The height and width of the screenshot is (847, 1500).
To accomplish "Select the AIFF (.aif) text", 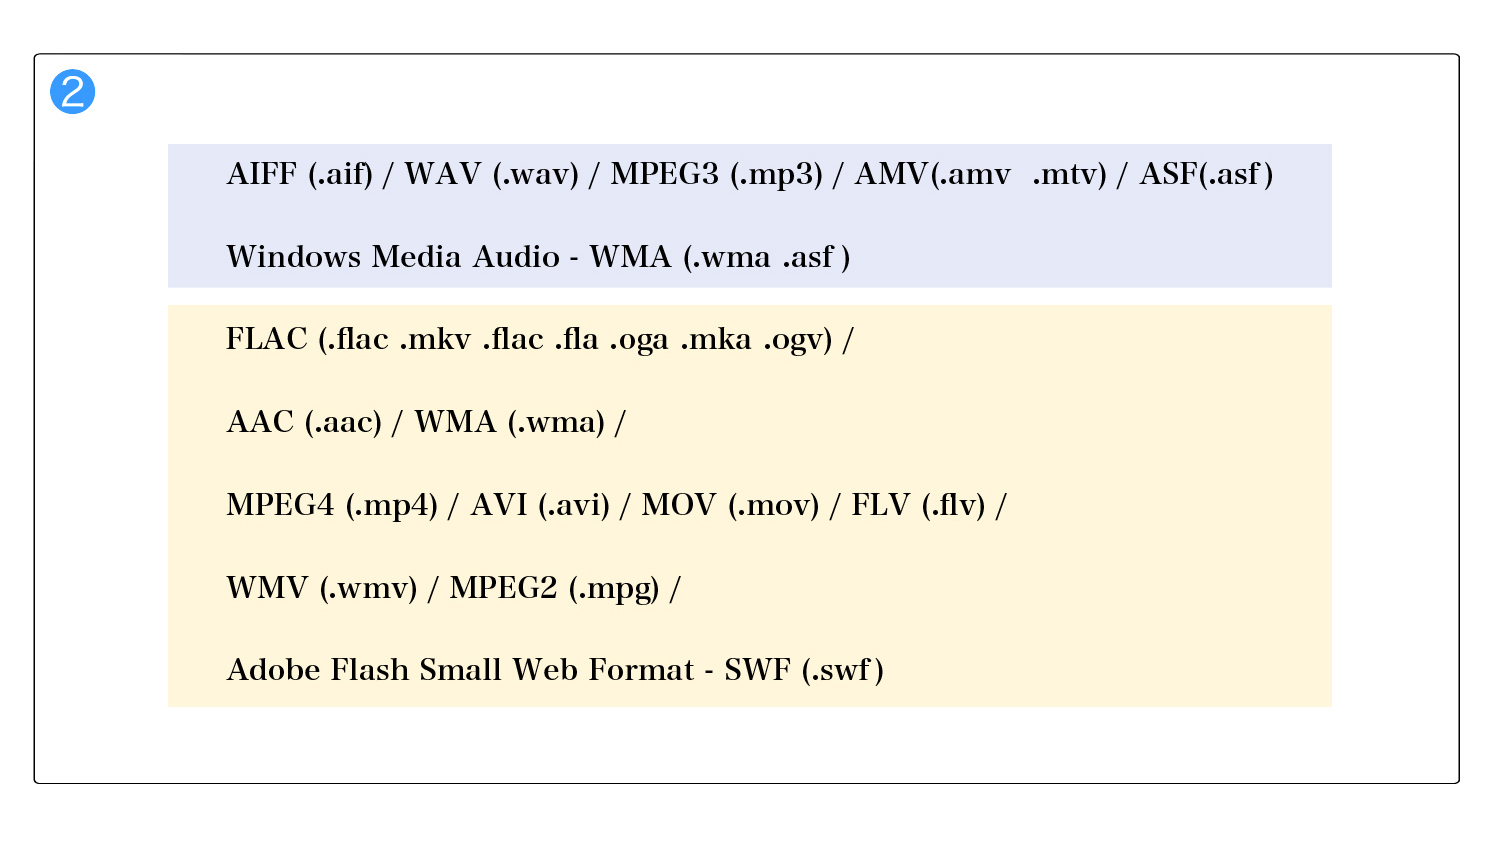I will click(x=300, y=175).
